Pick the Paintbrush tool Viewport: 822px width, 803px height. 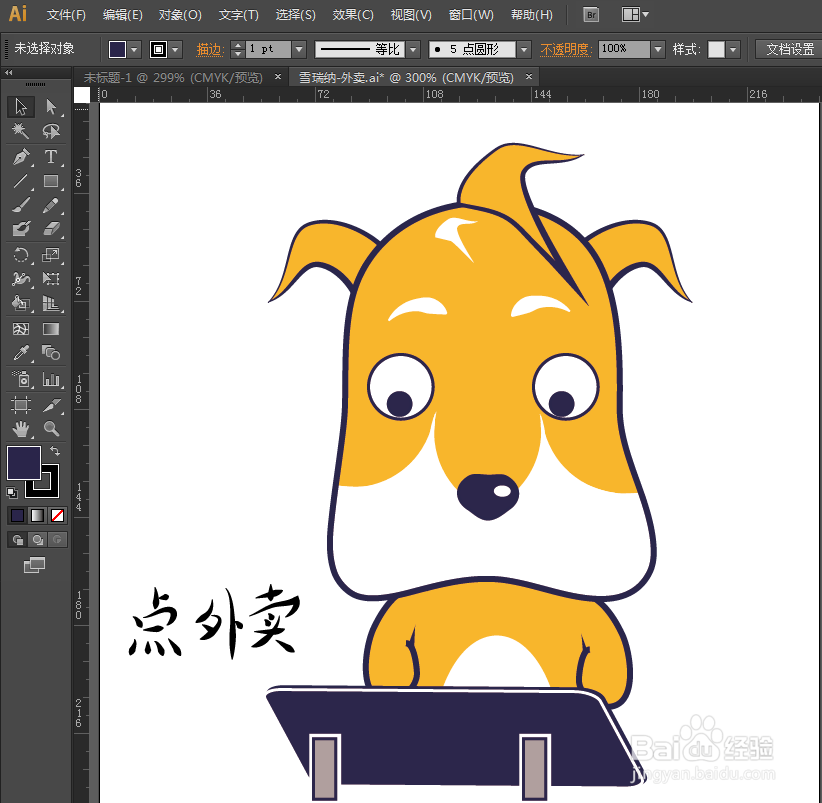20,205
